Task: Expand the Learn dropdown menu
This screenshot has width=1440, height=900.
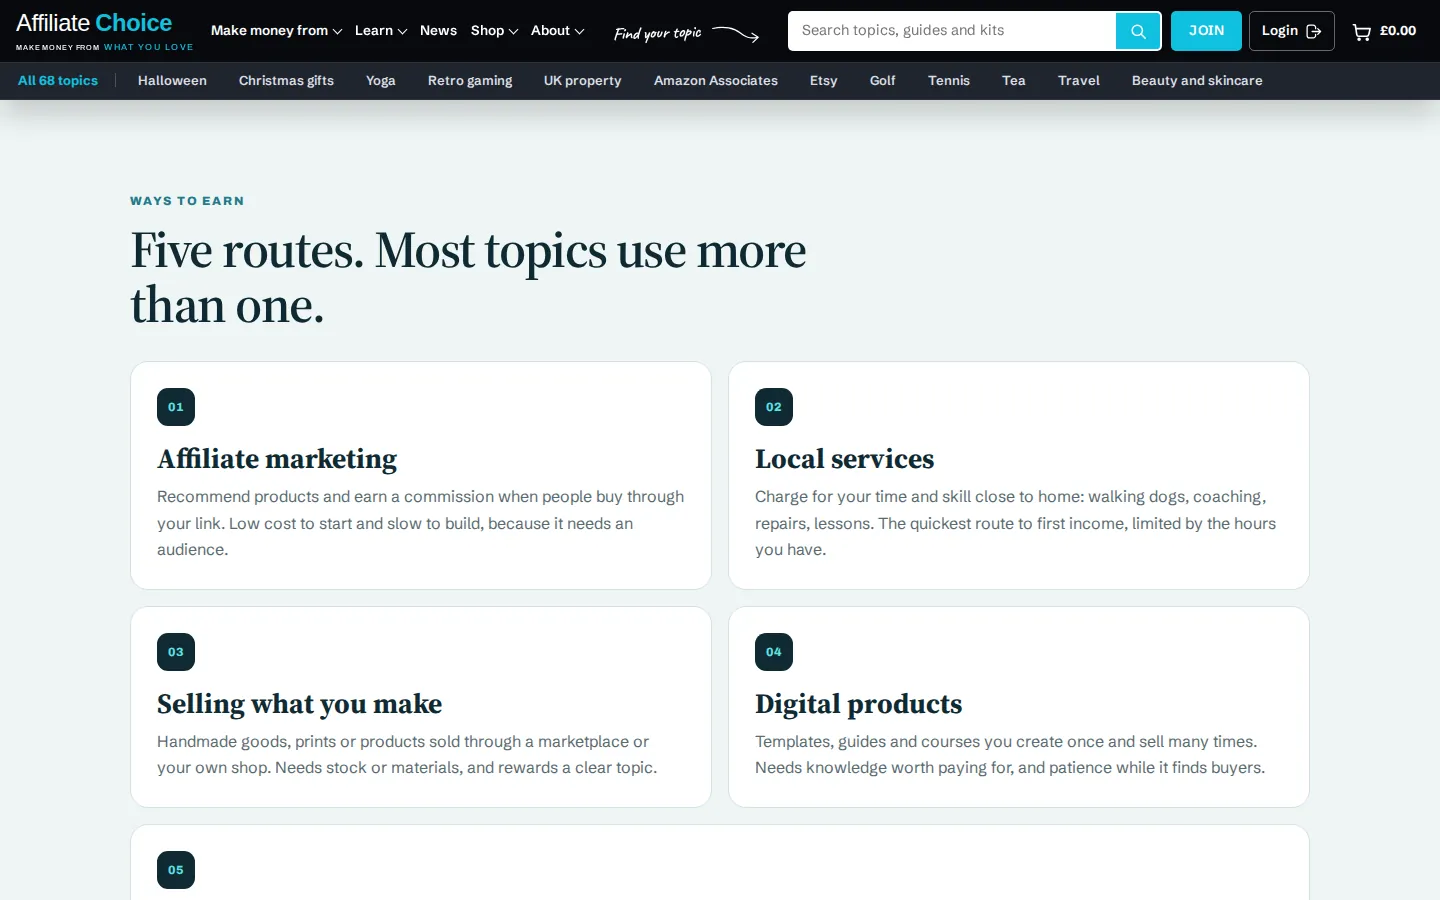Action: (x=381, y=31)
